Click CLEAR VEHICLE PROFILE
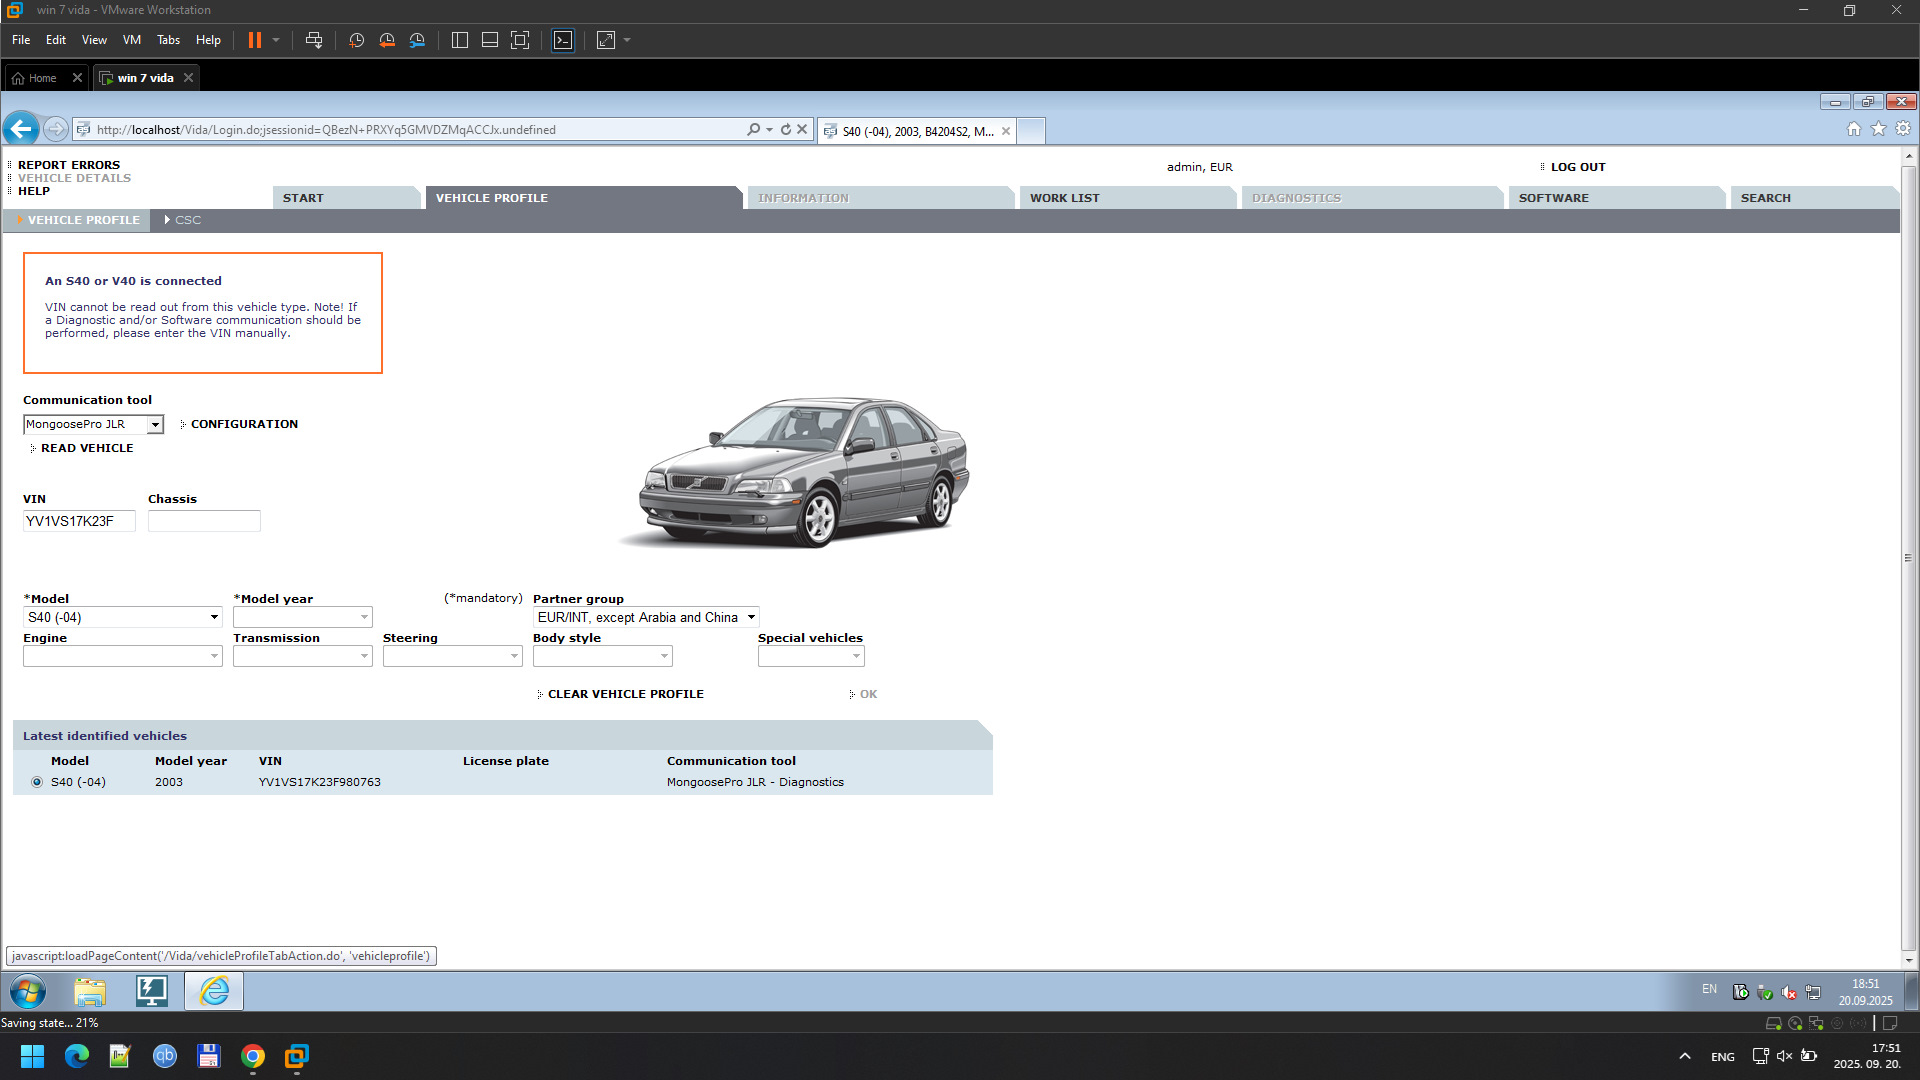This screenshot has height=1080, width=1920. 625,694
